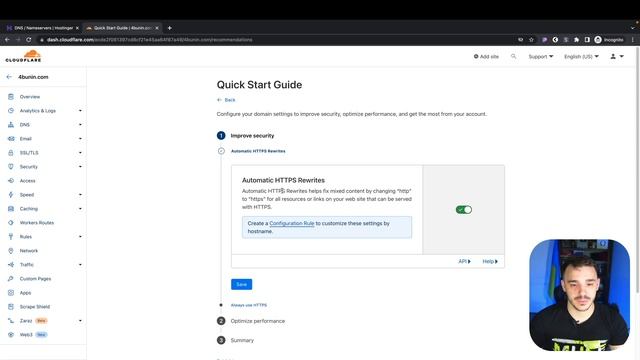Select the Quick Start Guide browser tab
Image resolution: width=640 pixels, height=360 pixels.
pyautogui.click(x=122, y=28)
